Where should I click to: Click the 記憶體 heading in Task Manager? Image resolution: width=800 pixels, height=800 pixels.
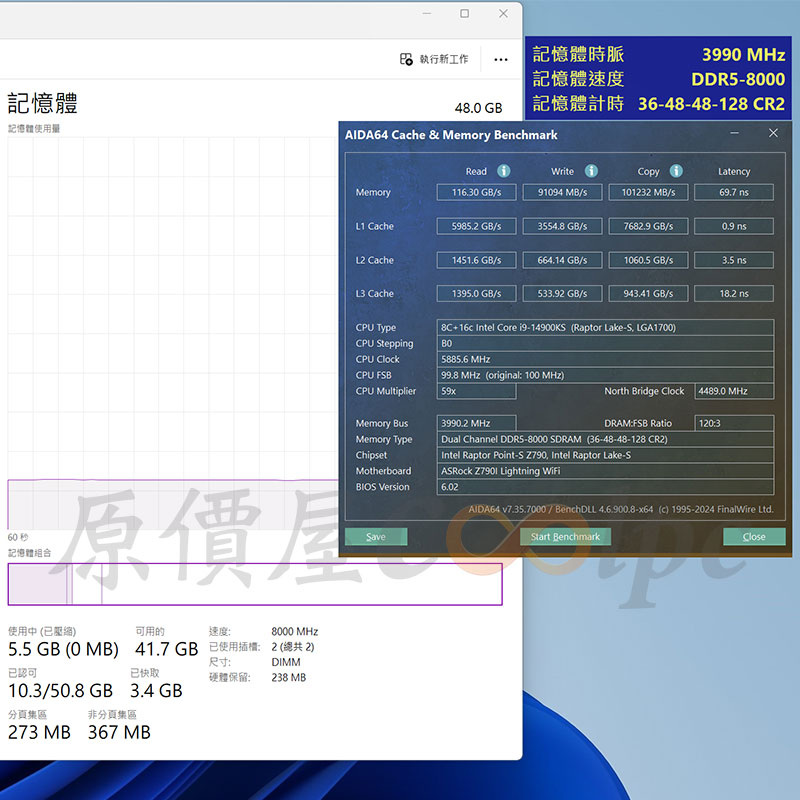42,103
